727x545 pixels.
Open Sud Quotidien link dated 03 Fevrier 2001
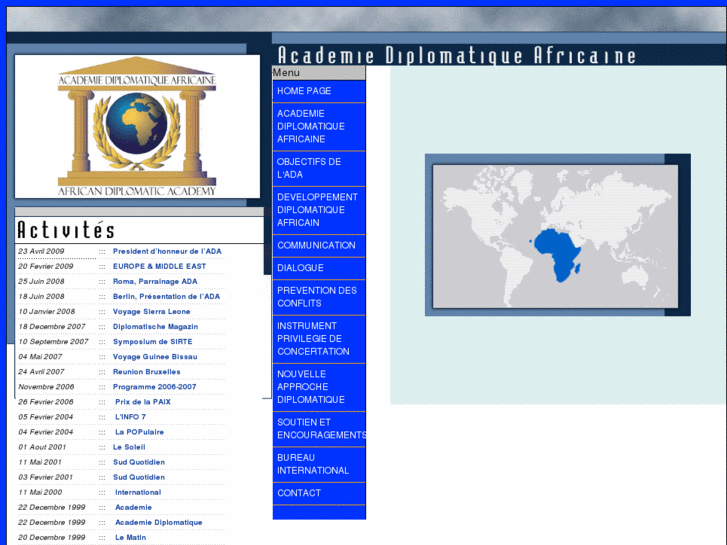pyautogui.click(x=139, y=477)
